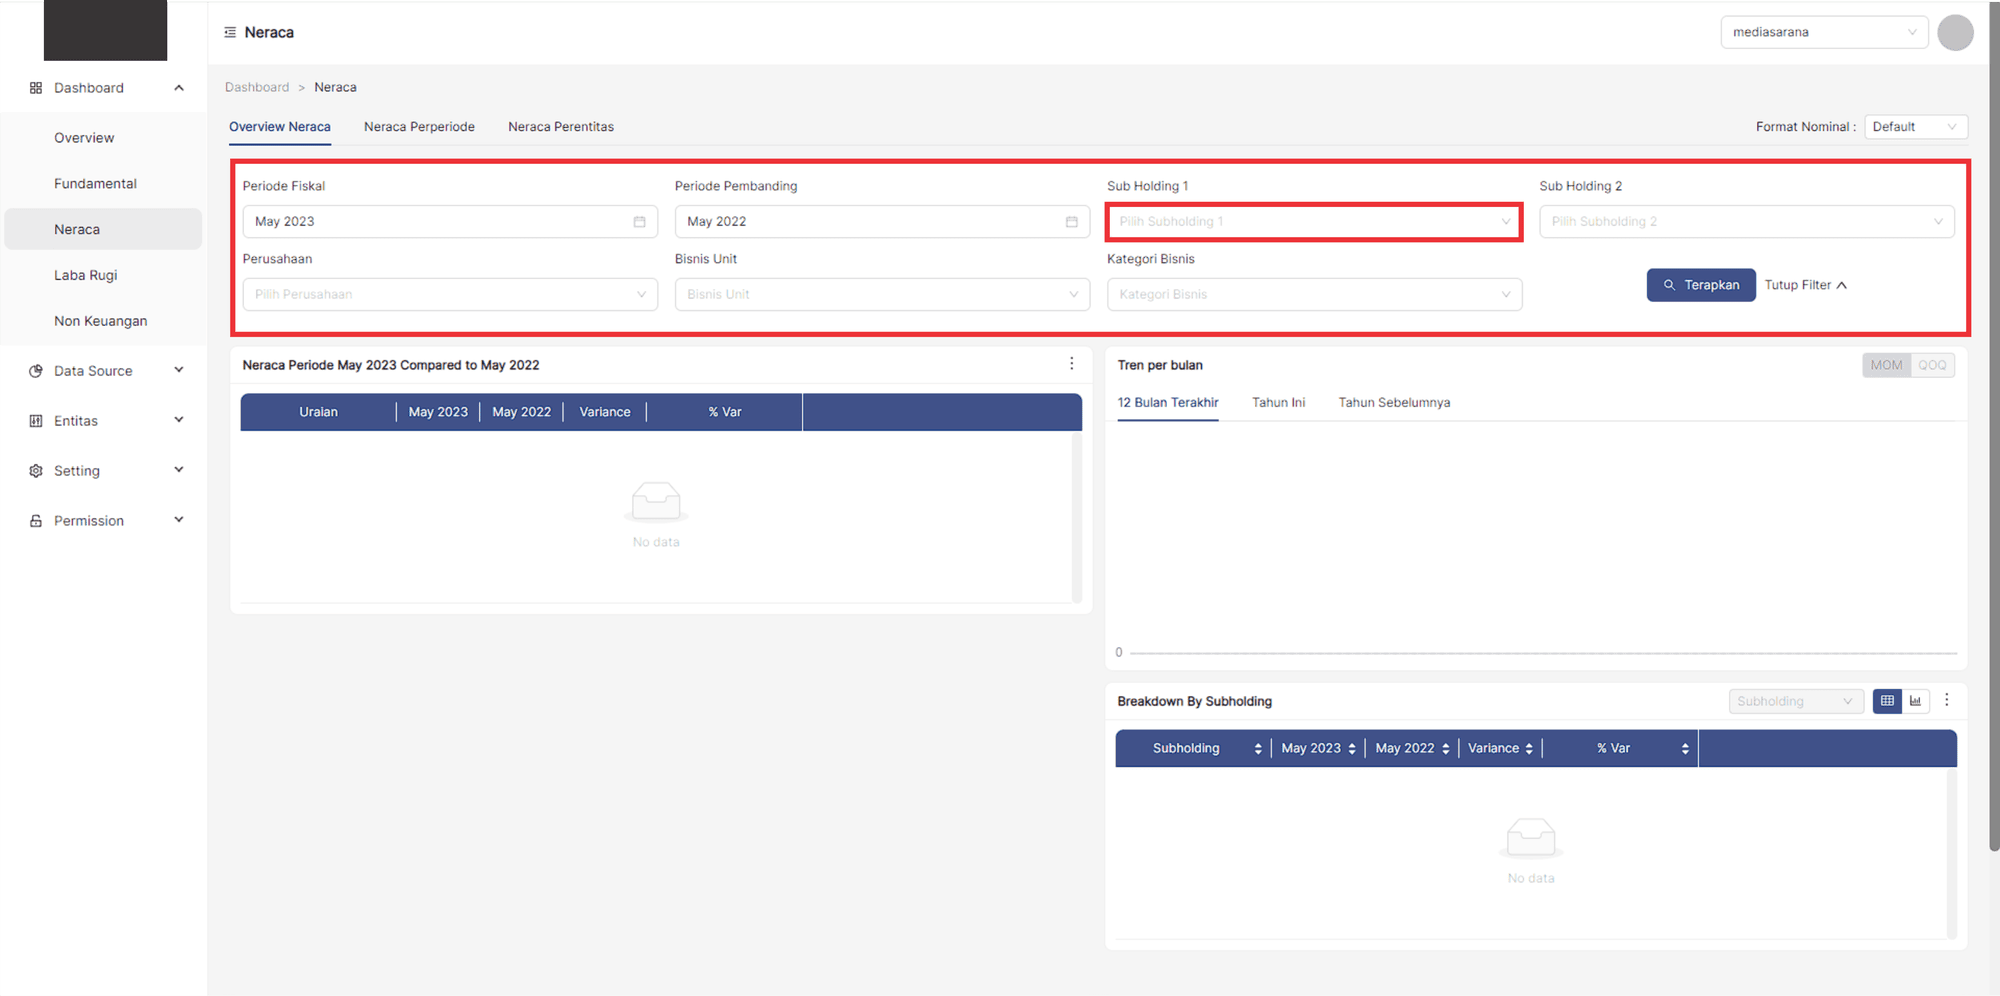Collapse filters with Tutup Filter
This screenshot has height=996, width=2000.
point(1805,285)
